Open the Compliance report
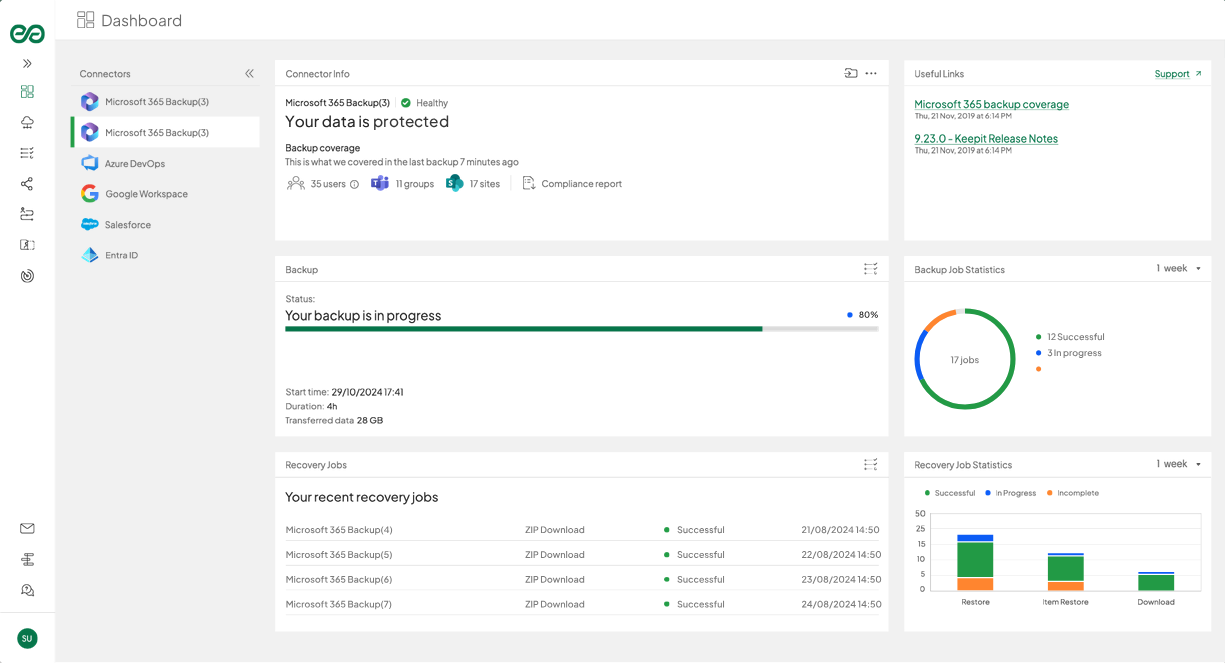 (x=580, y=184)
